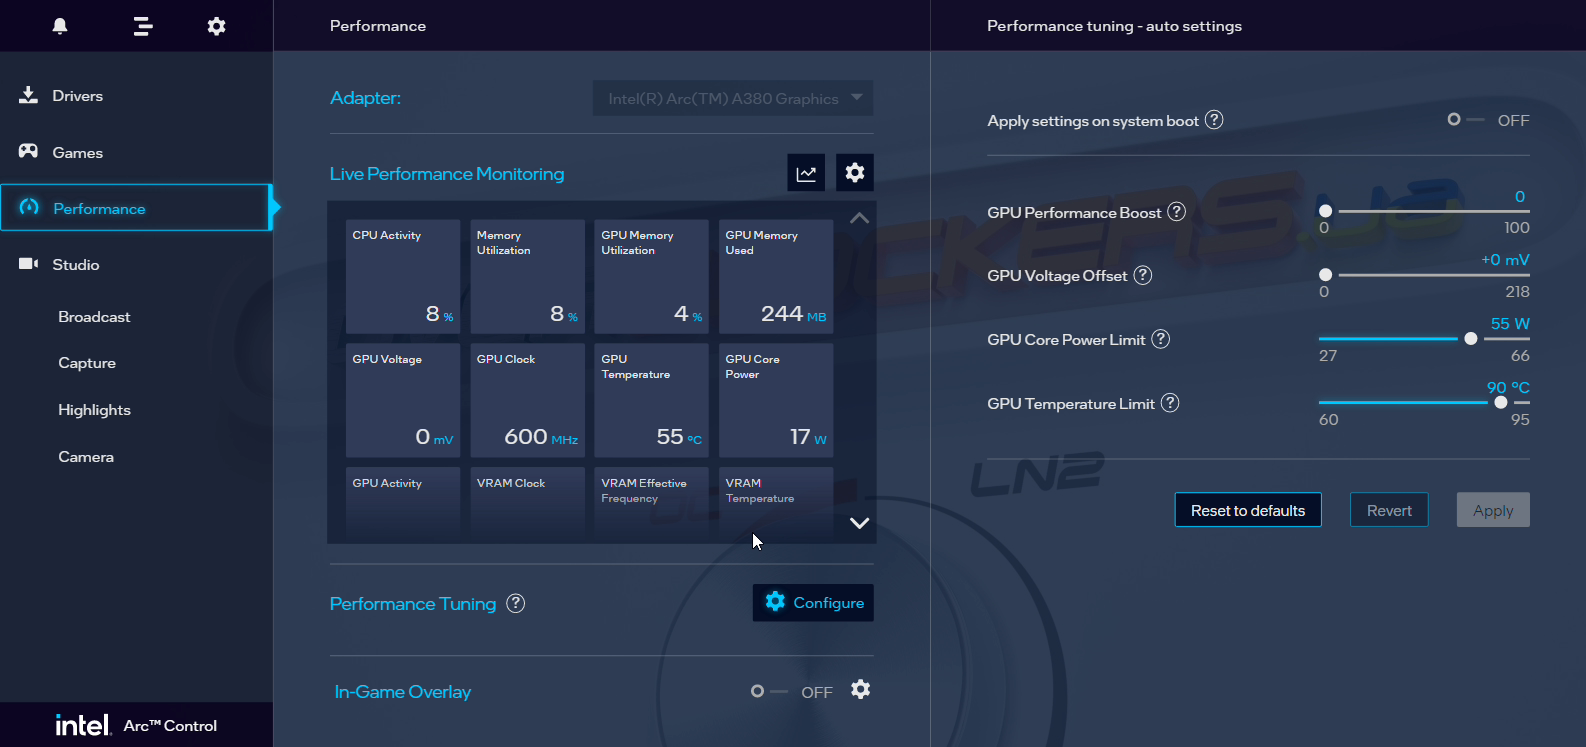Viewport: 1586px width, 747px height.
Task: Show help for Performance Tuning
Action: [515, 603]
